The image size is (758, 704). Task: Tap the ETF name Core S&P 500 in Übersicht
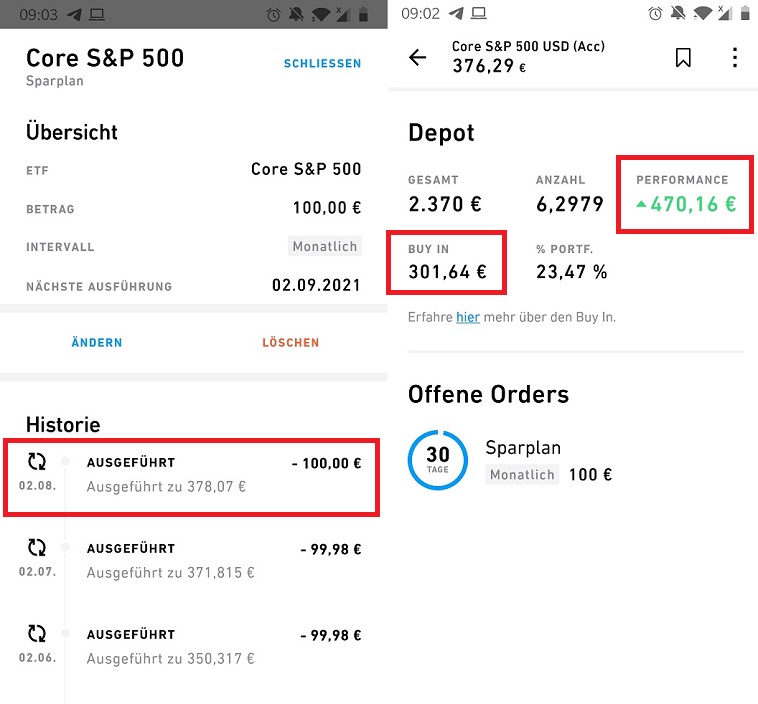click(x=306, y=169)
